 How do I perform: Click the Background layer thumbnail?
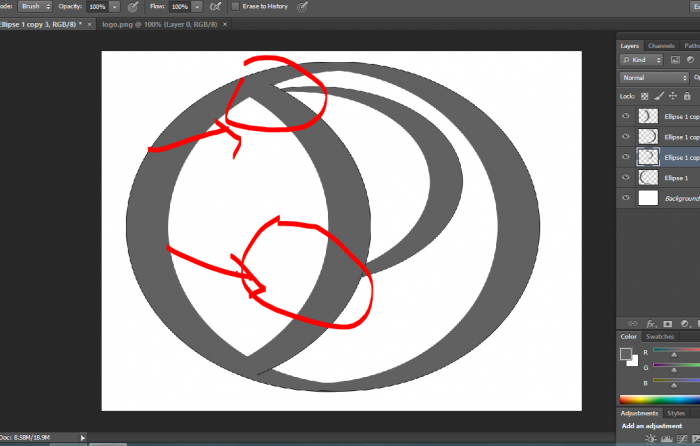click(648, 198)
